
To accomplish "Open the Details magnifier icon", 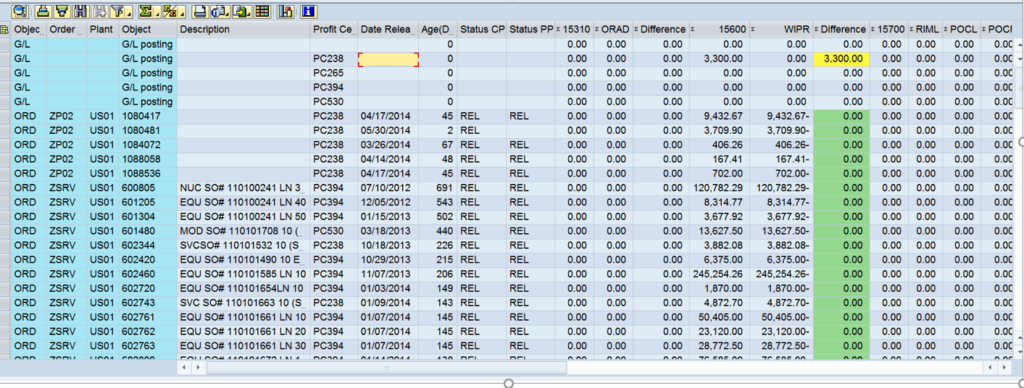I will tap(20, 11).
